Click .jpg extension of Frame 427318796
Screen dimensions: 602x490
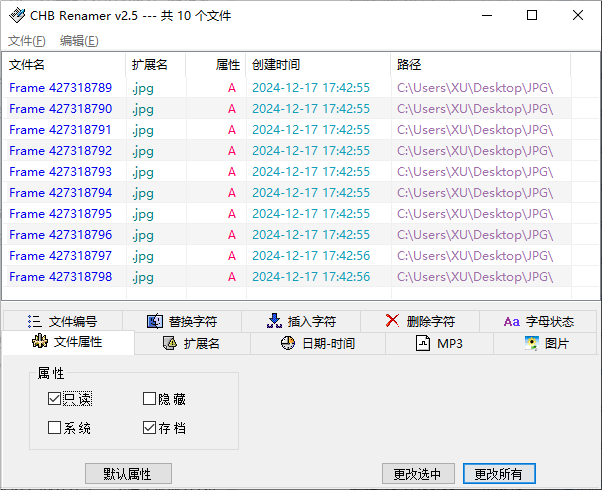pos(143,235)
